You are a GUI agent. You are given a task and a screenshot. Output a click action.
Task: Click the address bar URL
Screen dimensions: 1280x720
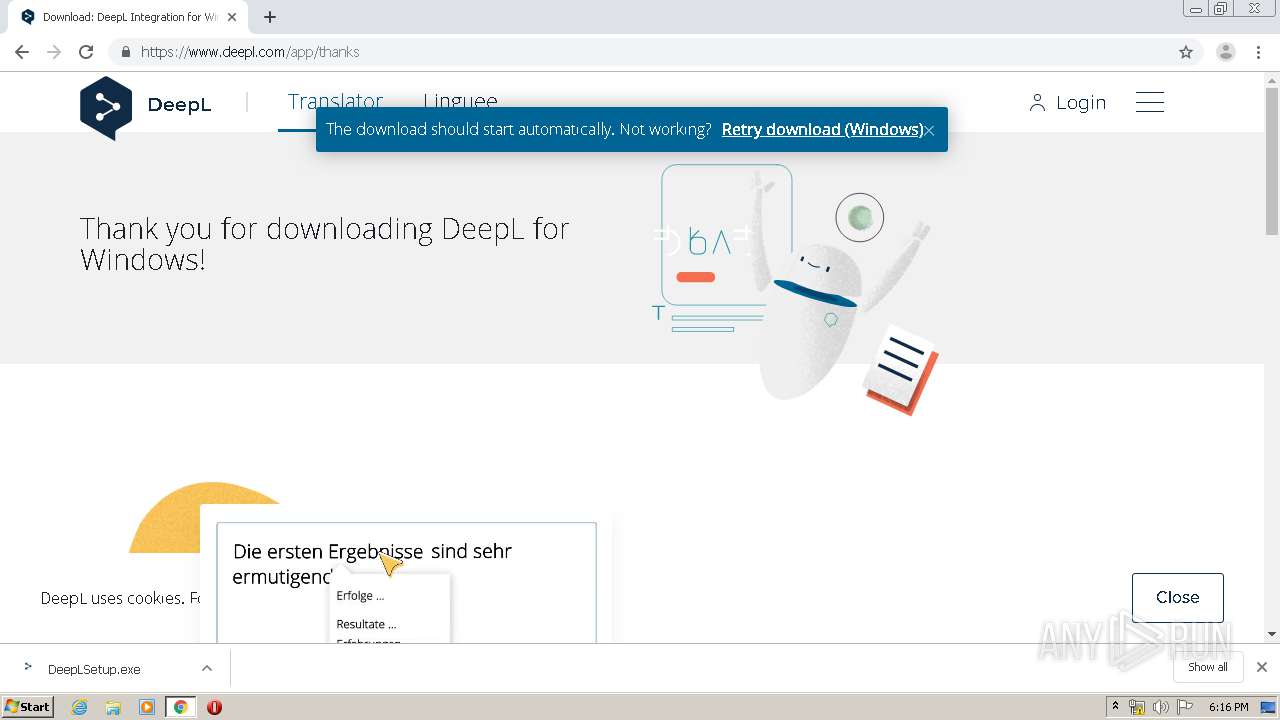tap(250, 52)
